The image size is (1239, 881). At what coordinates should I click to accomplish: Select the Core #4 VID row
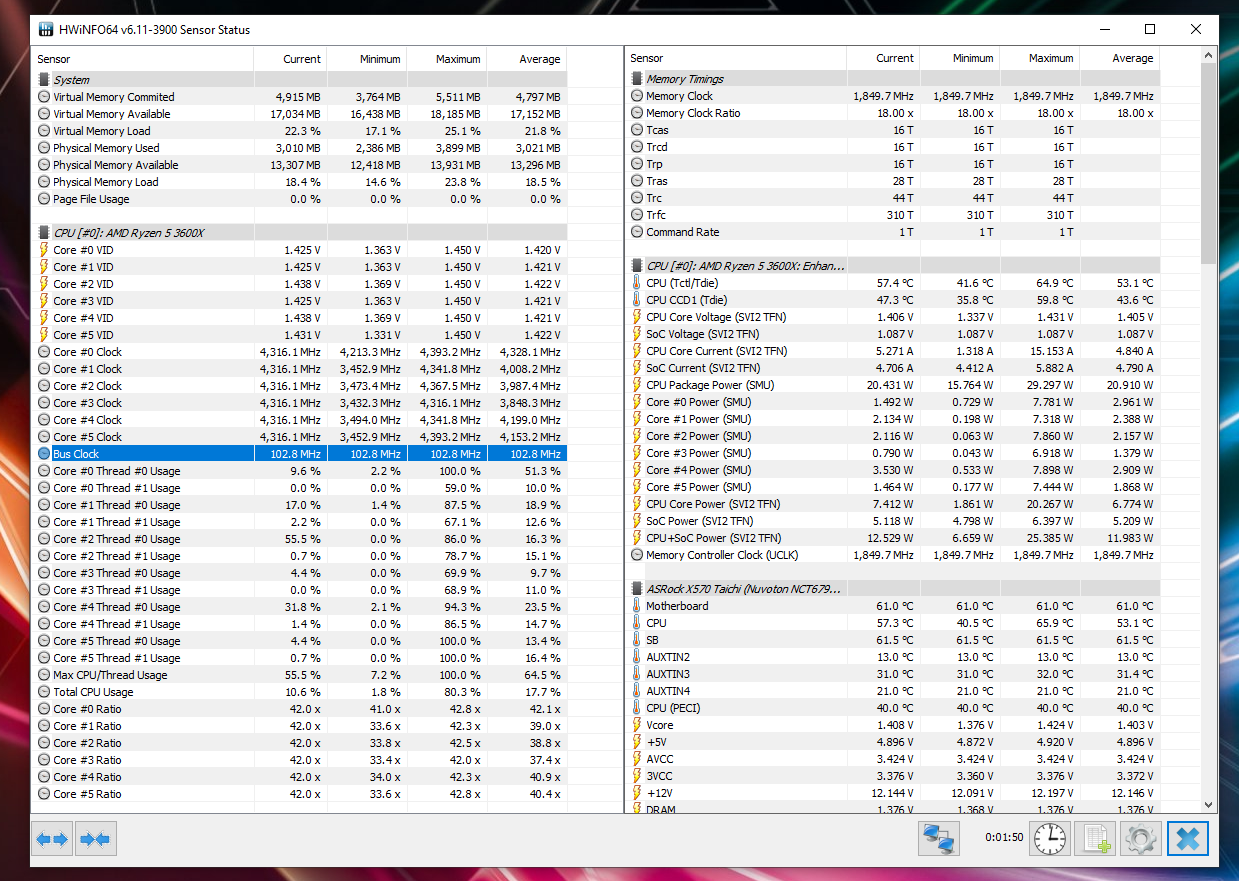pos(299,318)
